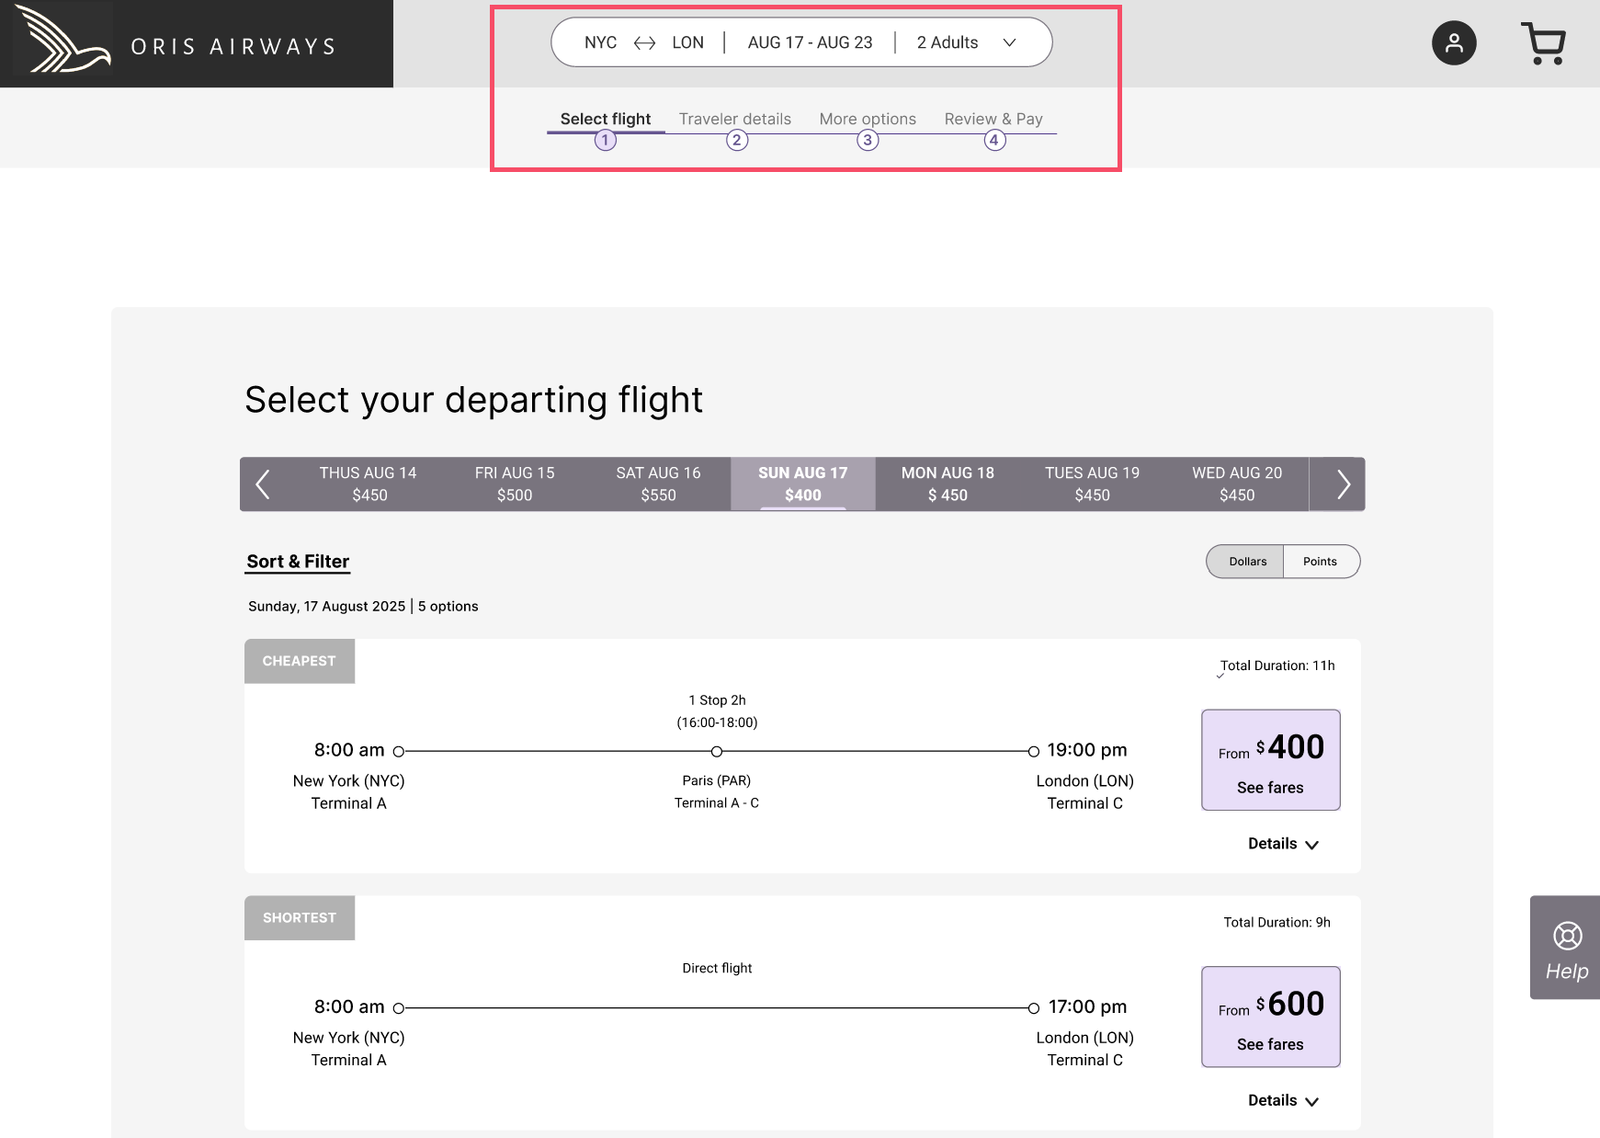See fares for the $600 direct flight
The width and height of the screenshot is (1600, 1138).
pyautogui.click(x=1270, y=1017)
